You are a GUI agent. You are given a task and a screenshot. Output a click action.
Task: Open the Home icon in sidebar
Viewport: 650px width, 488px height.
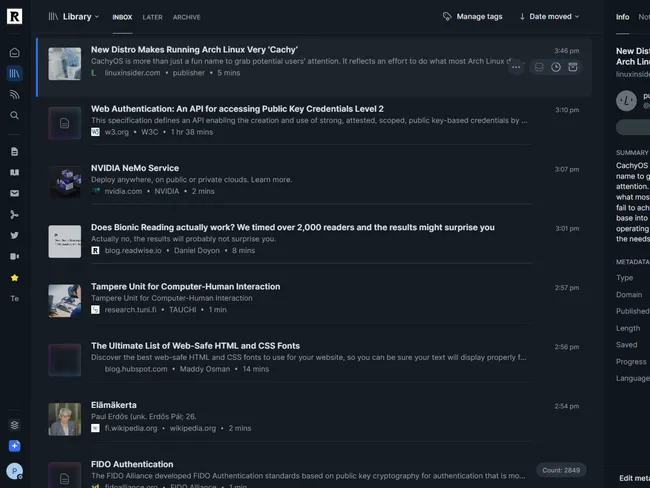point(15,53)
